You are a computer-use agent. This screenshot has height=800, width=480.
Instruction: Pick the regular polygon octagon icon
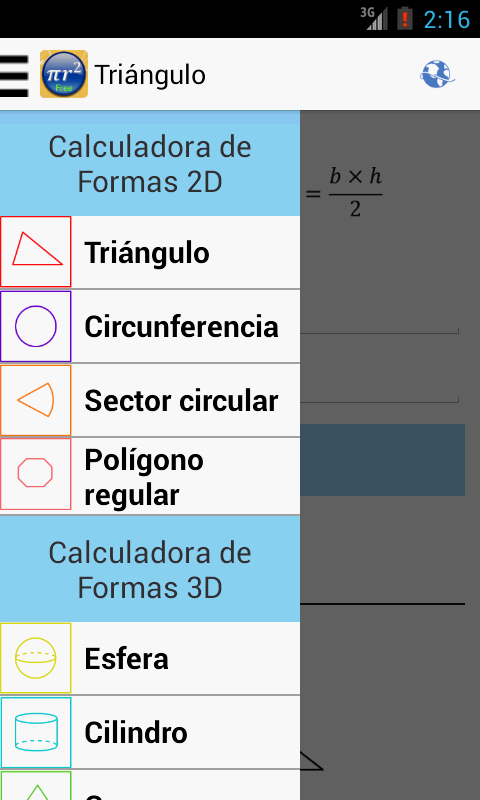tap(36, 474)
